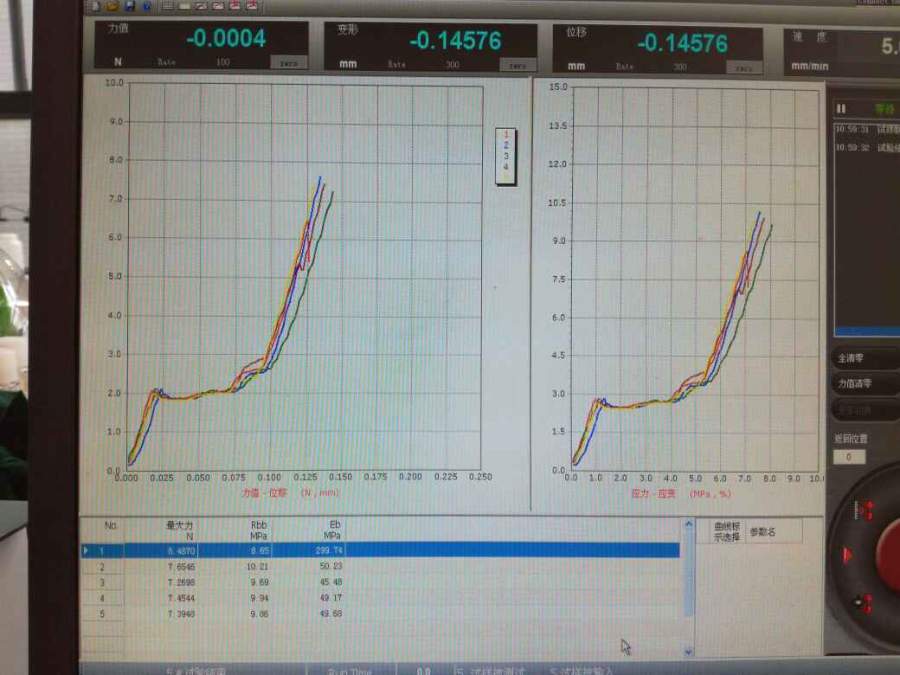Zero the force reading with its zero button

pyautogui.click(x=289, y=63)
